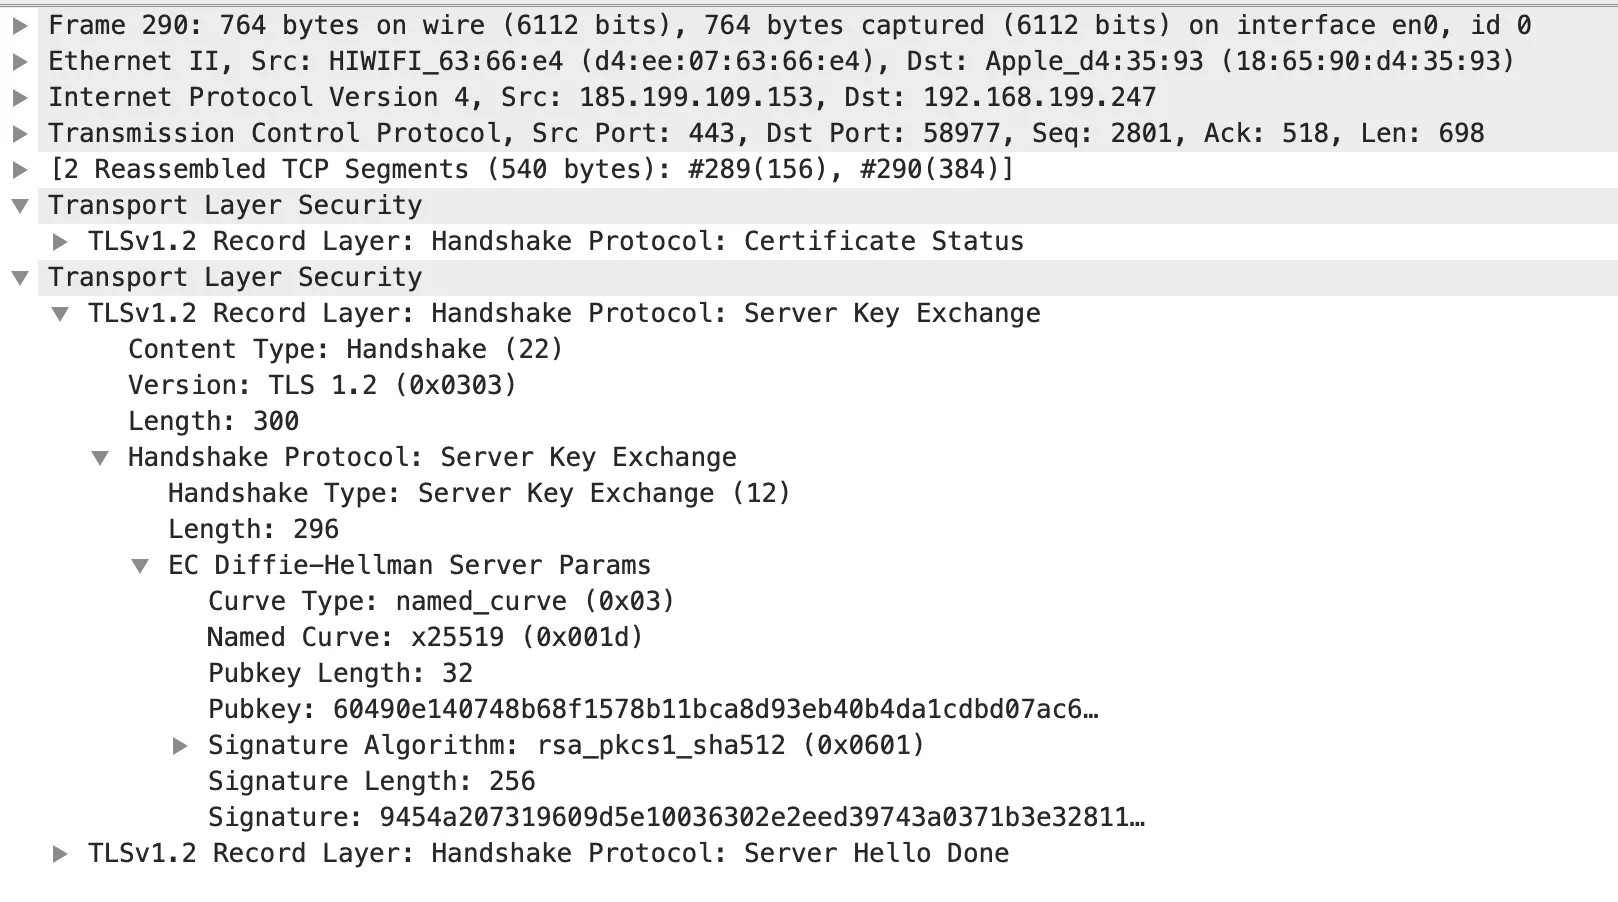Expand the Ethernet II details
1618x902 pixels.
point(20,61)
